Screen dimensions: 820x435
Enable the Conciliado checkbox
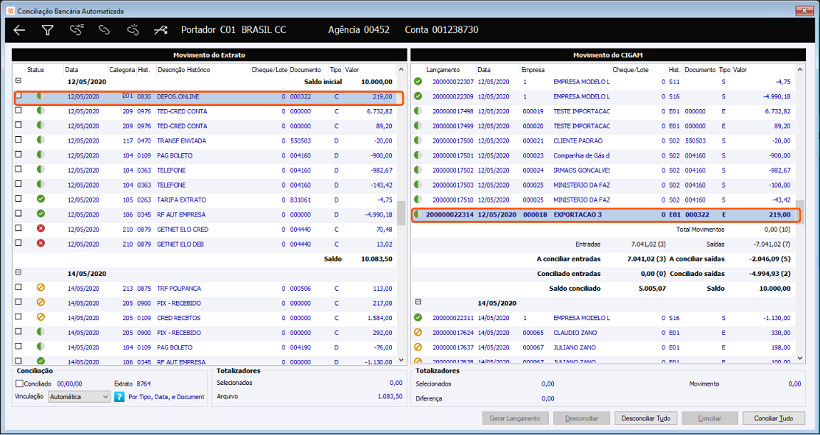pos(20,383)
